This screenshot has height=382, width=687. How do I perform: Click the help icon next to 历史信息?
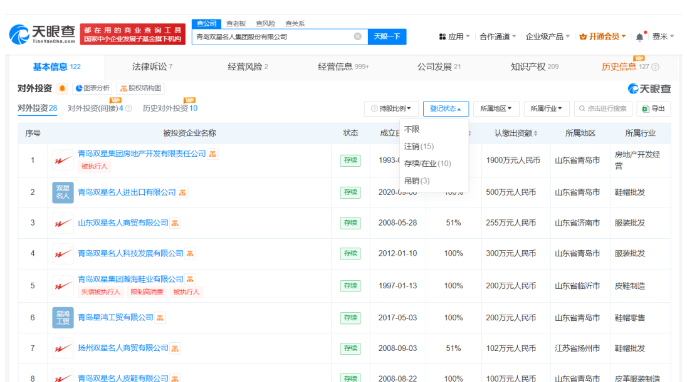click(655, 67)
